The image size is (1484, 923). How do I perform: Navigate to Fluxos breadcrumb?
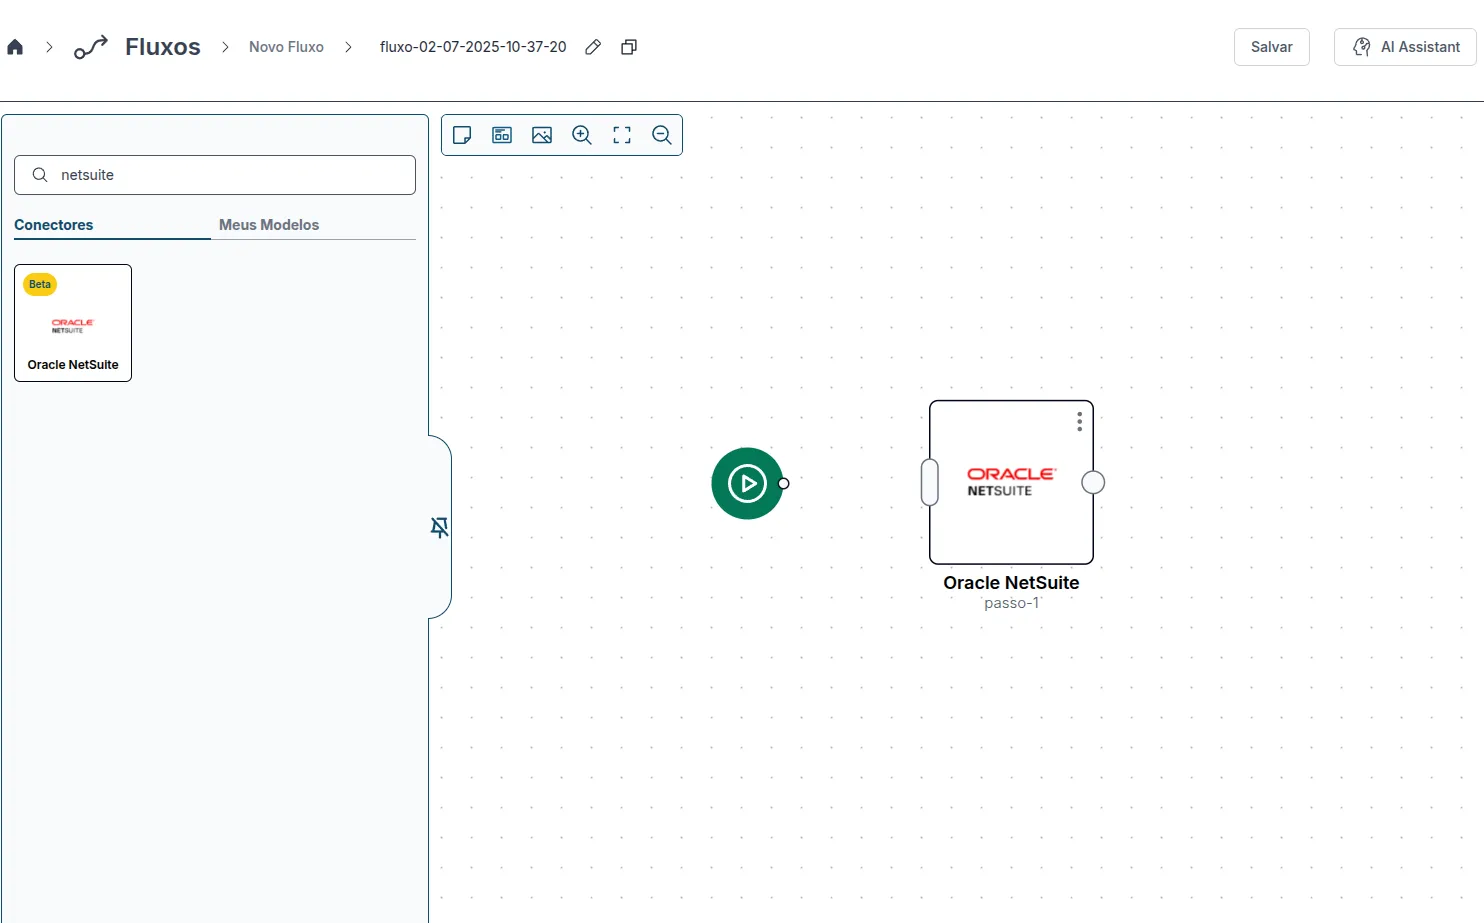(163, 47)
